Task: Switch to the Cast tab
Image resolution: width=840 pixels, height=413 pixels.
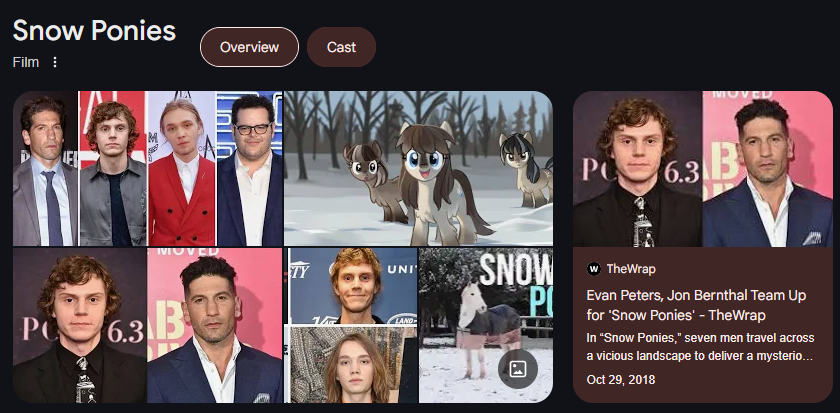Action: 341,47
